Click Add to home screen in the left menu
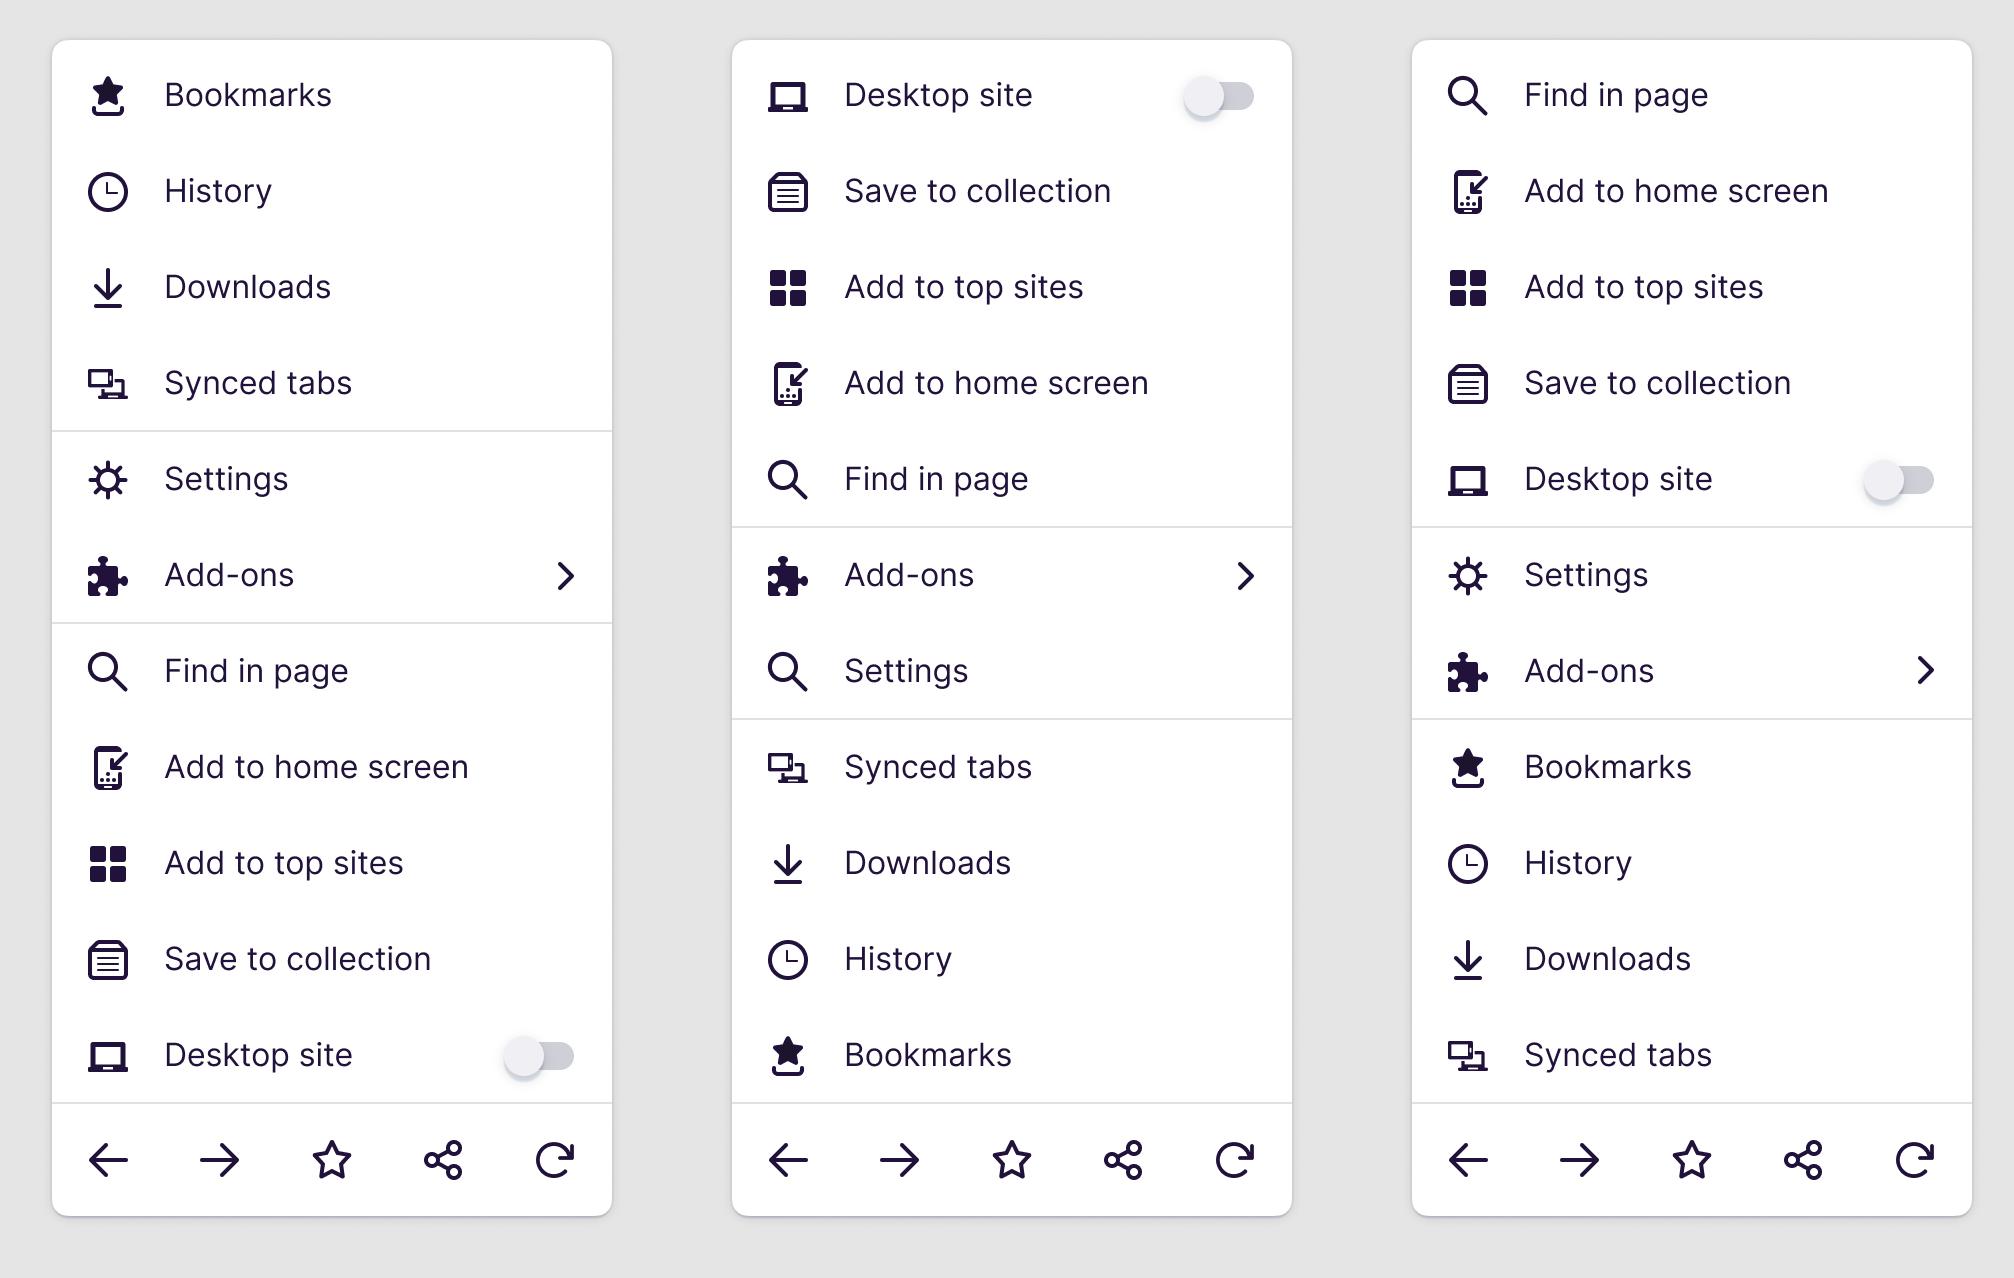Viewport: 2014px width, 1278px height. click(316, 767)
